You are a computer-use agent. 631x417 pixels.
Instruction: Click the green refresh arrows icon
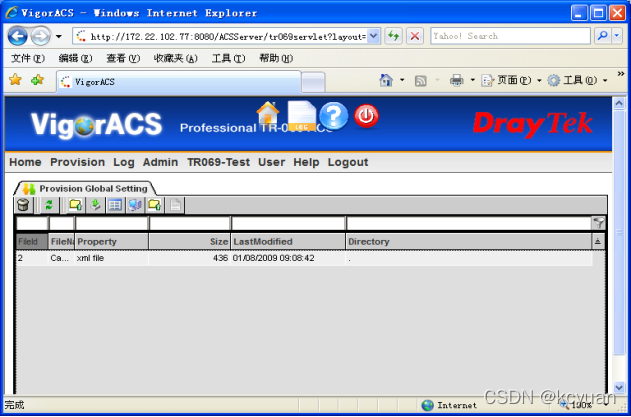pos(49,205)
